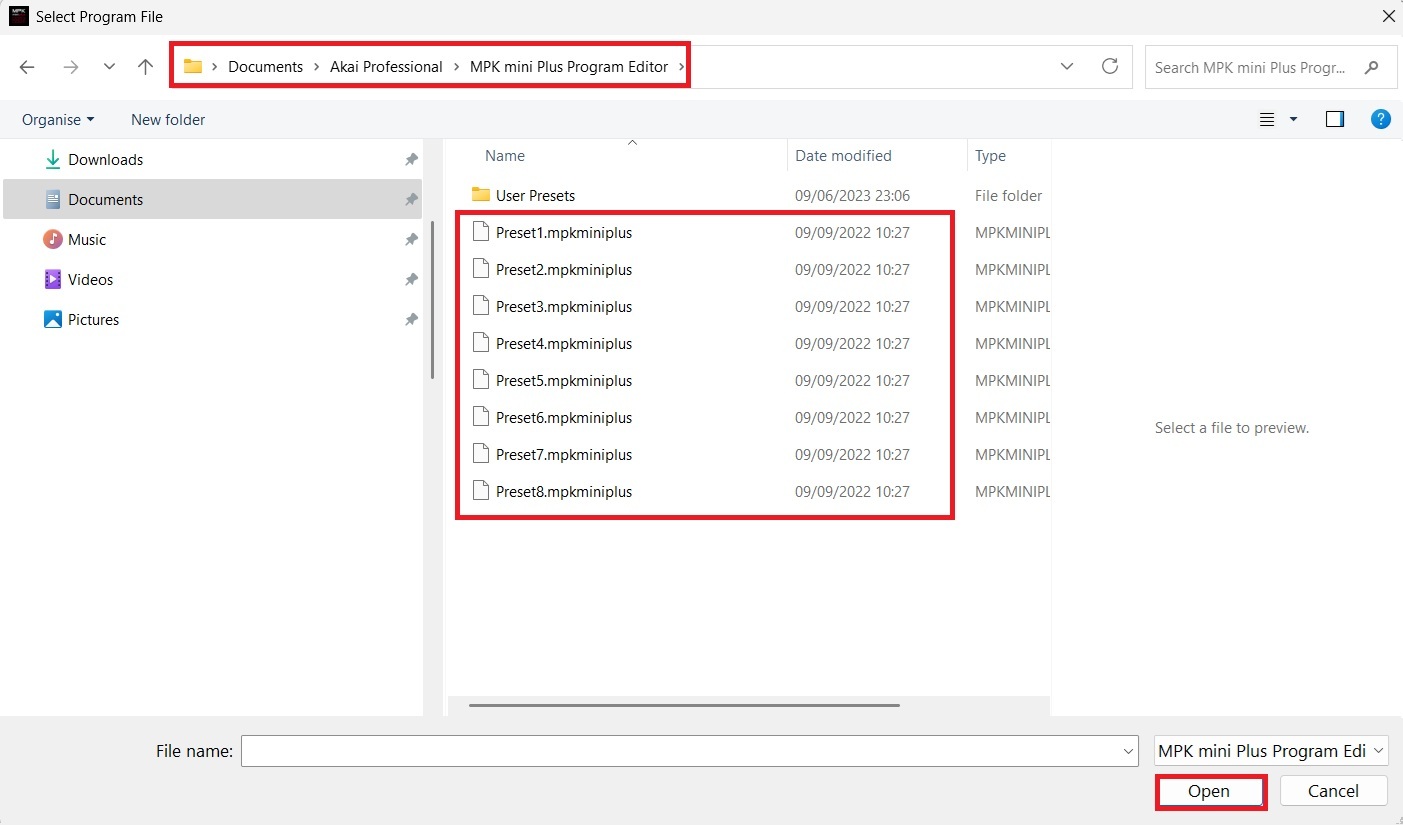Click the horizontal scrollbar of file list

[684, 705]
